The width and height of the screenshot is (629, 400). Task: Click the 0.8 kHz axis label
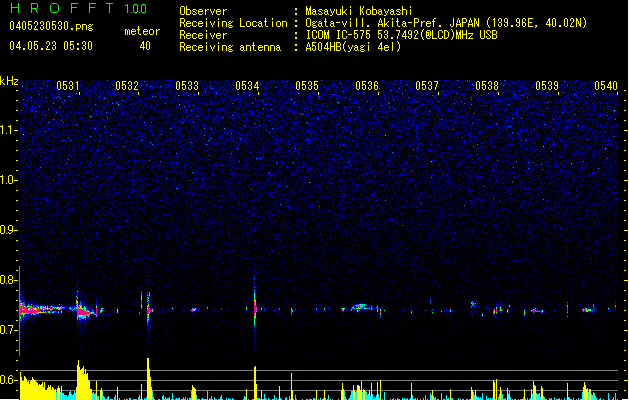click(x=9, y=280)
